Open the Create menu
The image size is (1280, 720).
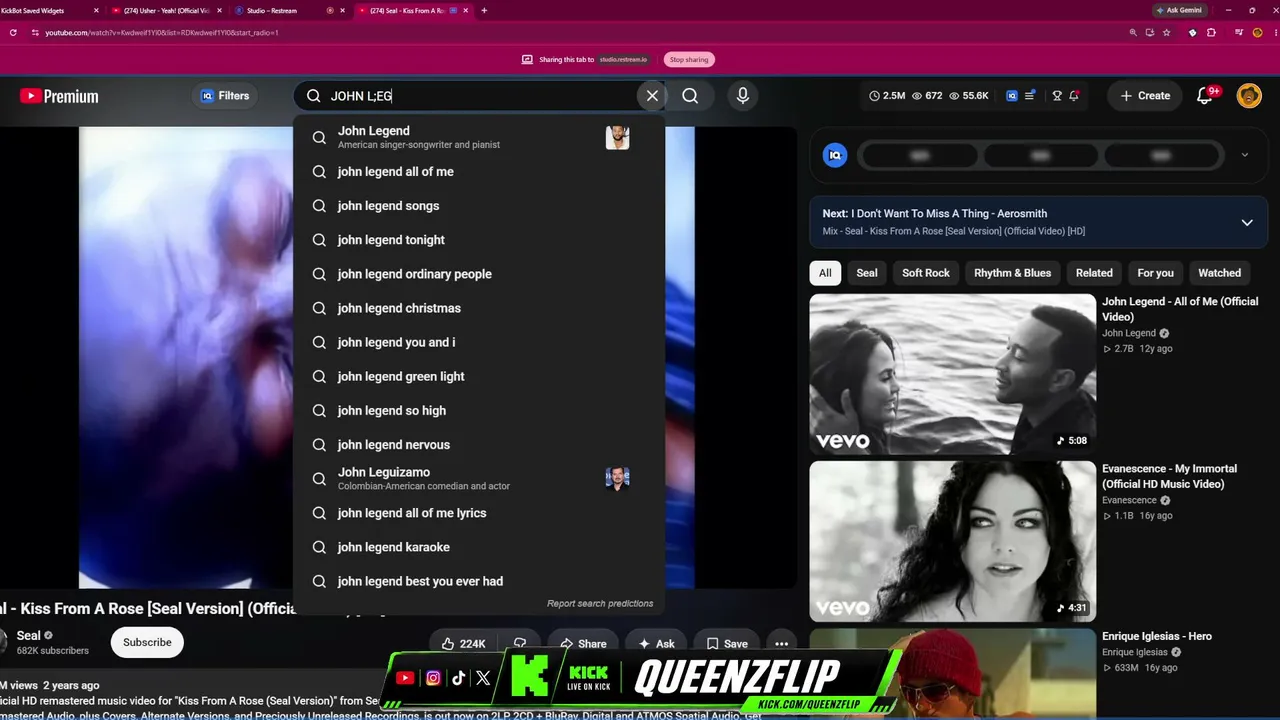1145,96
